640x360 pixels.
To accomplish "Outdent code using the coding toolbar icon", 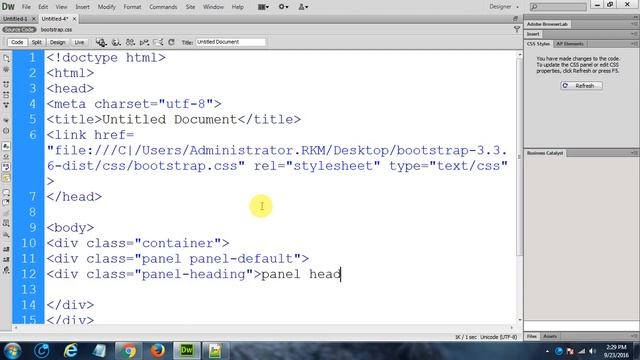I will click(6, 259).
